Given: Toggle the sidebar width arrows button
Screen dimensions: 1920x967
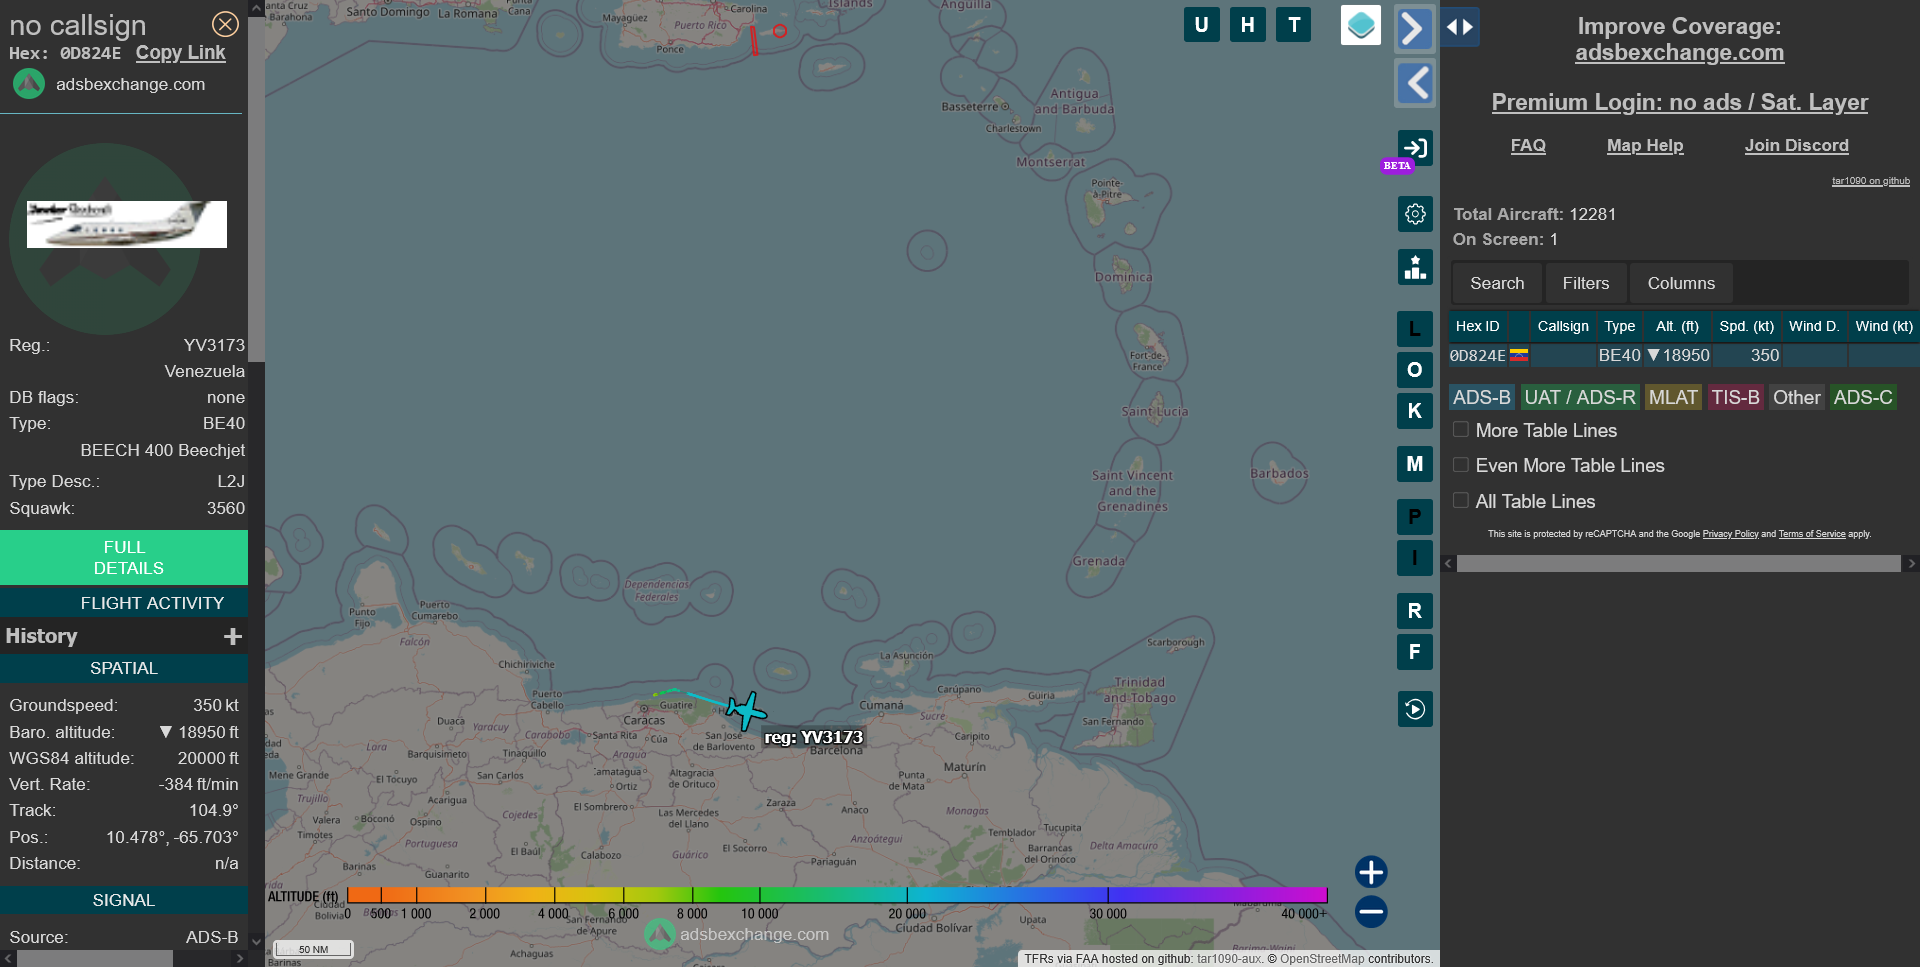Looking at the screenshot, I should [x=1460, y=27].
